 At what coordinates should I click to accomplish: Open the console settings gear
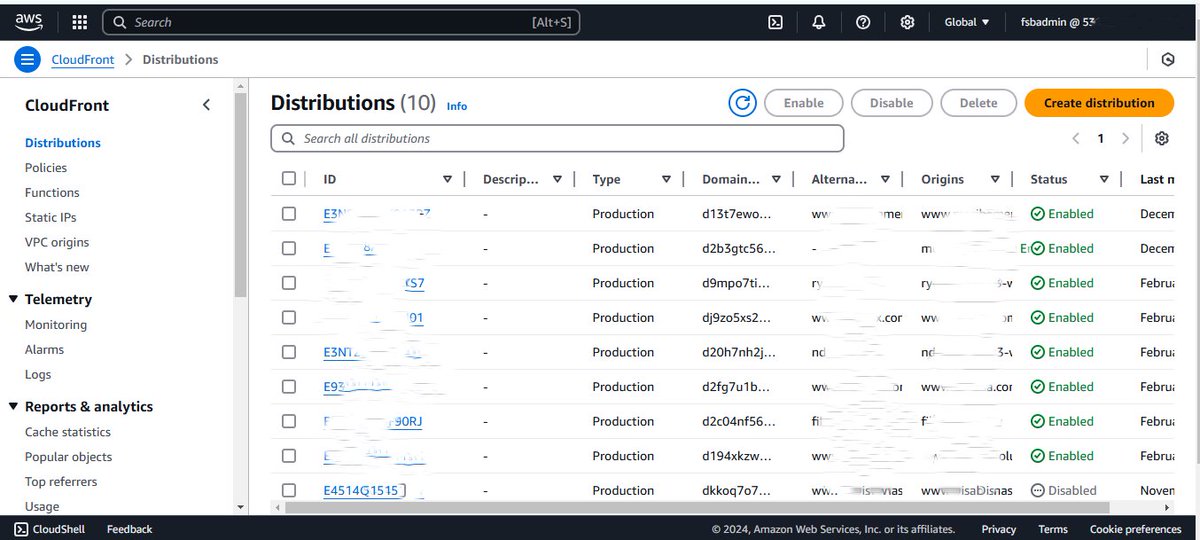coord(907,22)
